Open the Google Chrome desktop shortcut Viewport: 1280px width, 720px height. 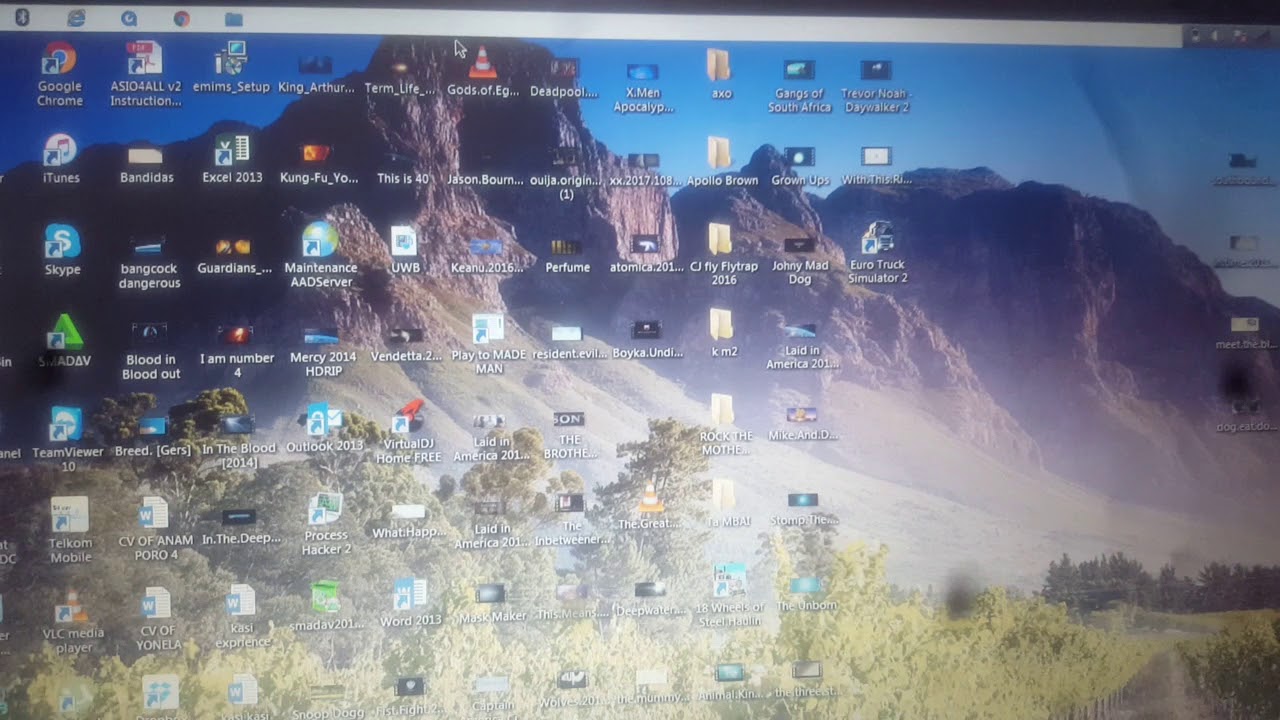tap(59, 74)
